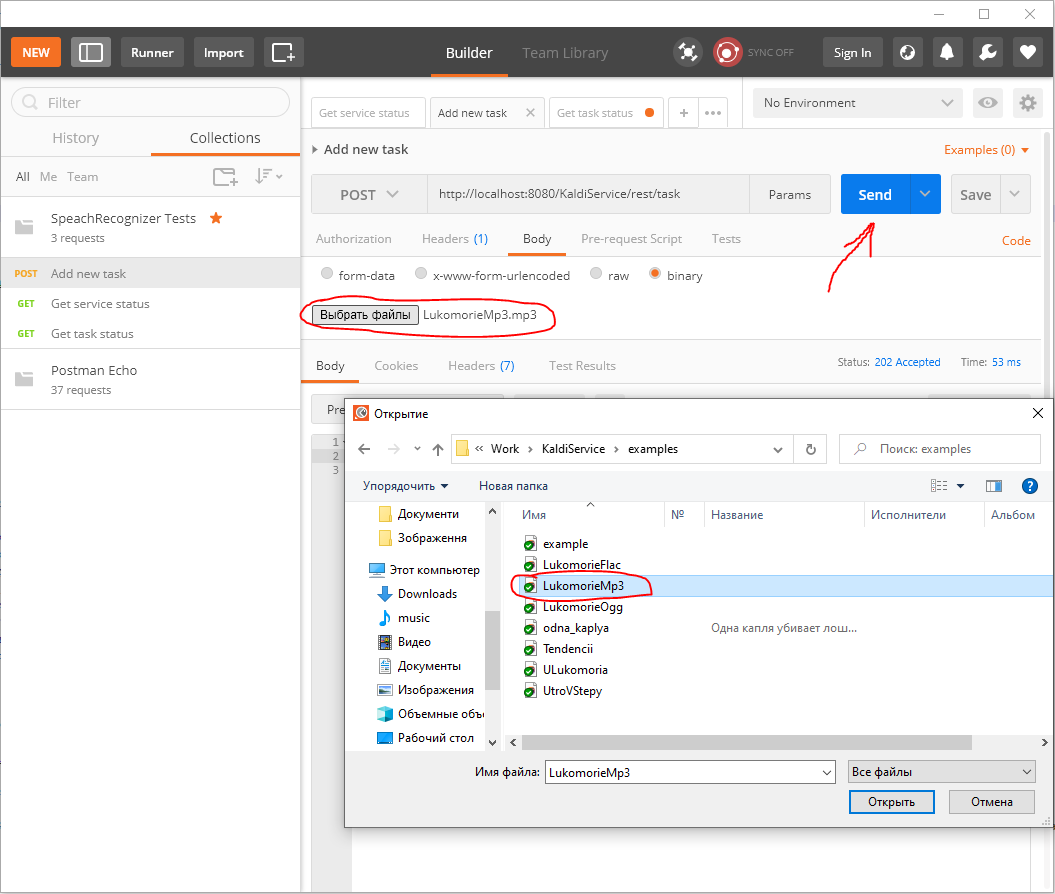1055x894 pixels.
Task: Click the horizontal scrollbar in file list
Action: [747, 743]
